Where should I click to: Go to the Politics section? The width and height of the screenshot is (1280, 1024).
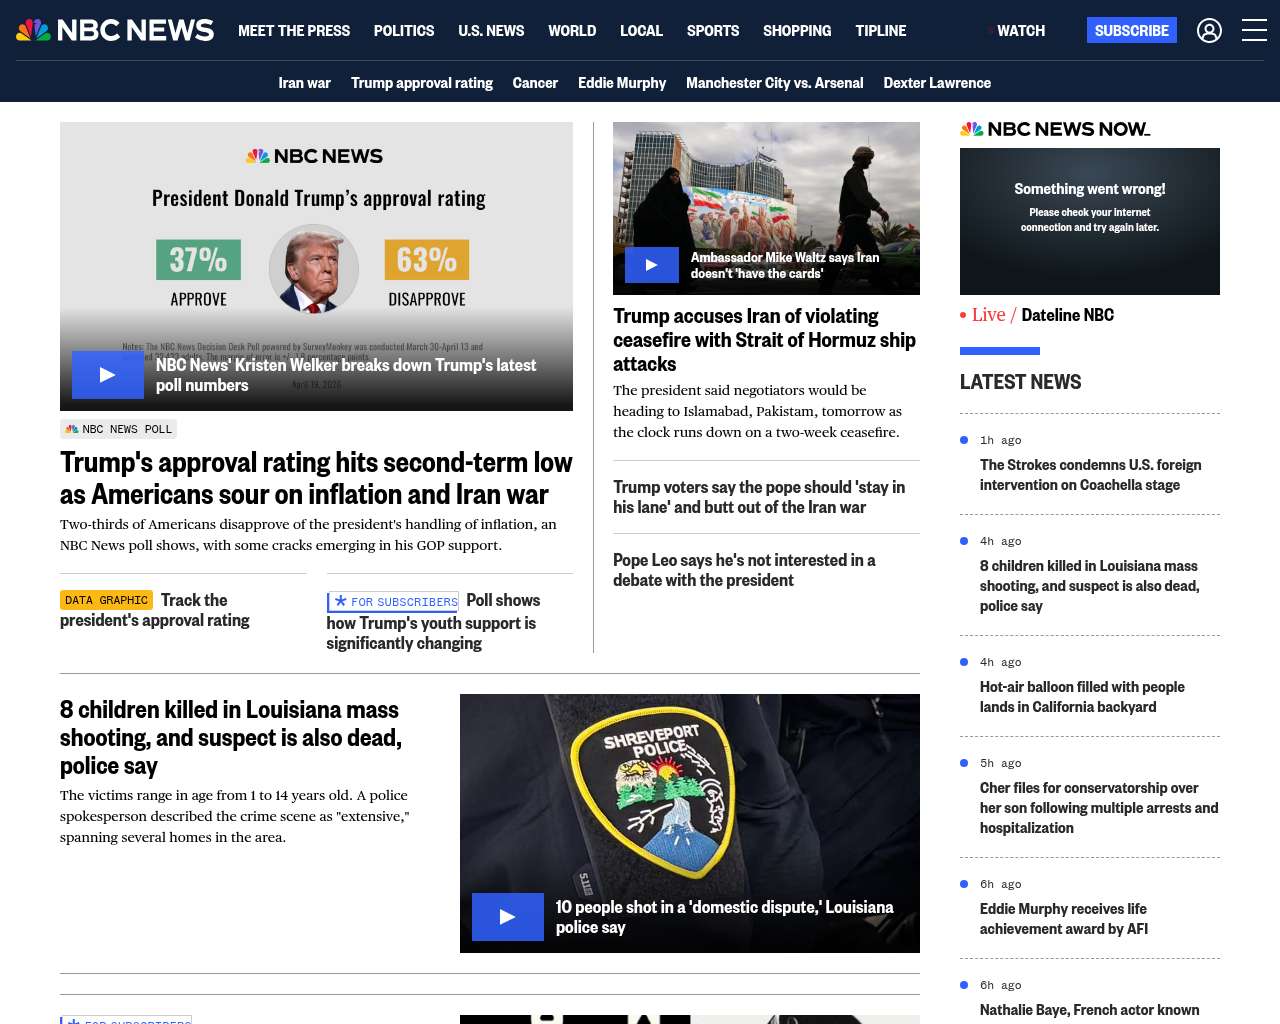click(x=404, y=31)
